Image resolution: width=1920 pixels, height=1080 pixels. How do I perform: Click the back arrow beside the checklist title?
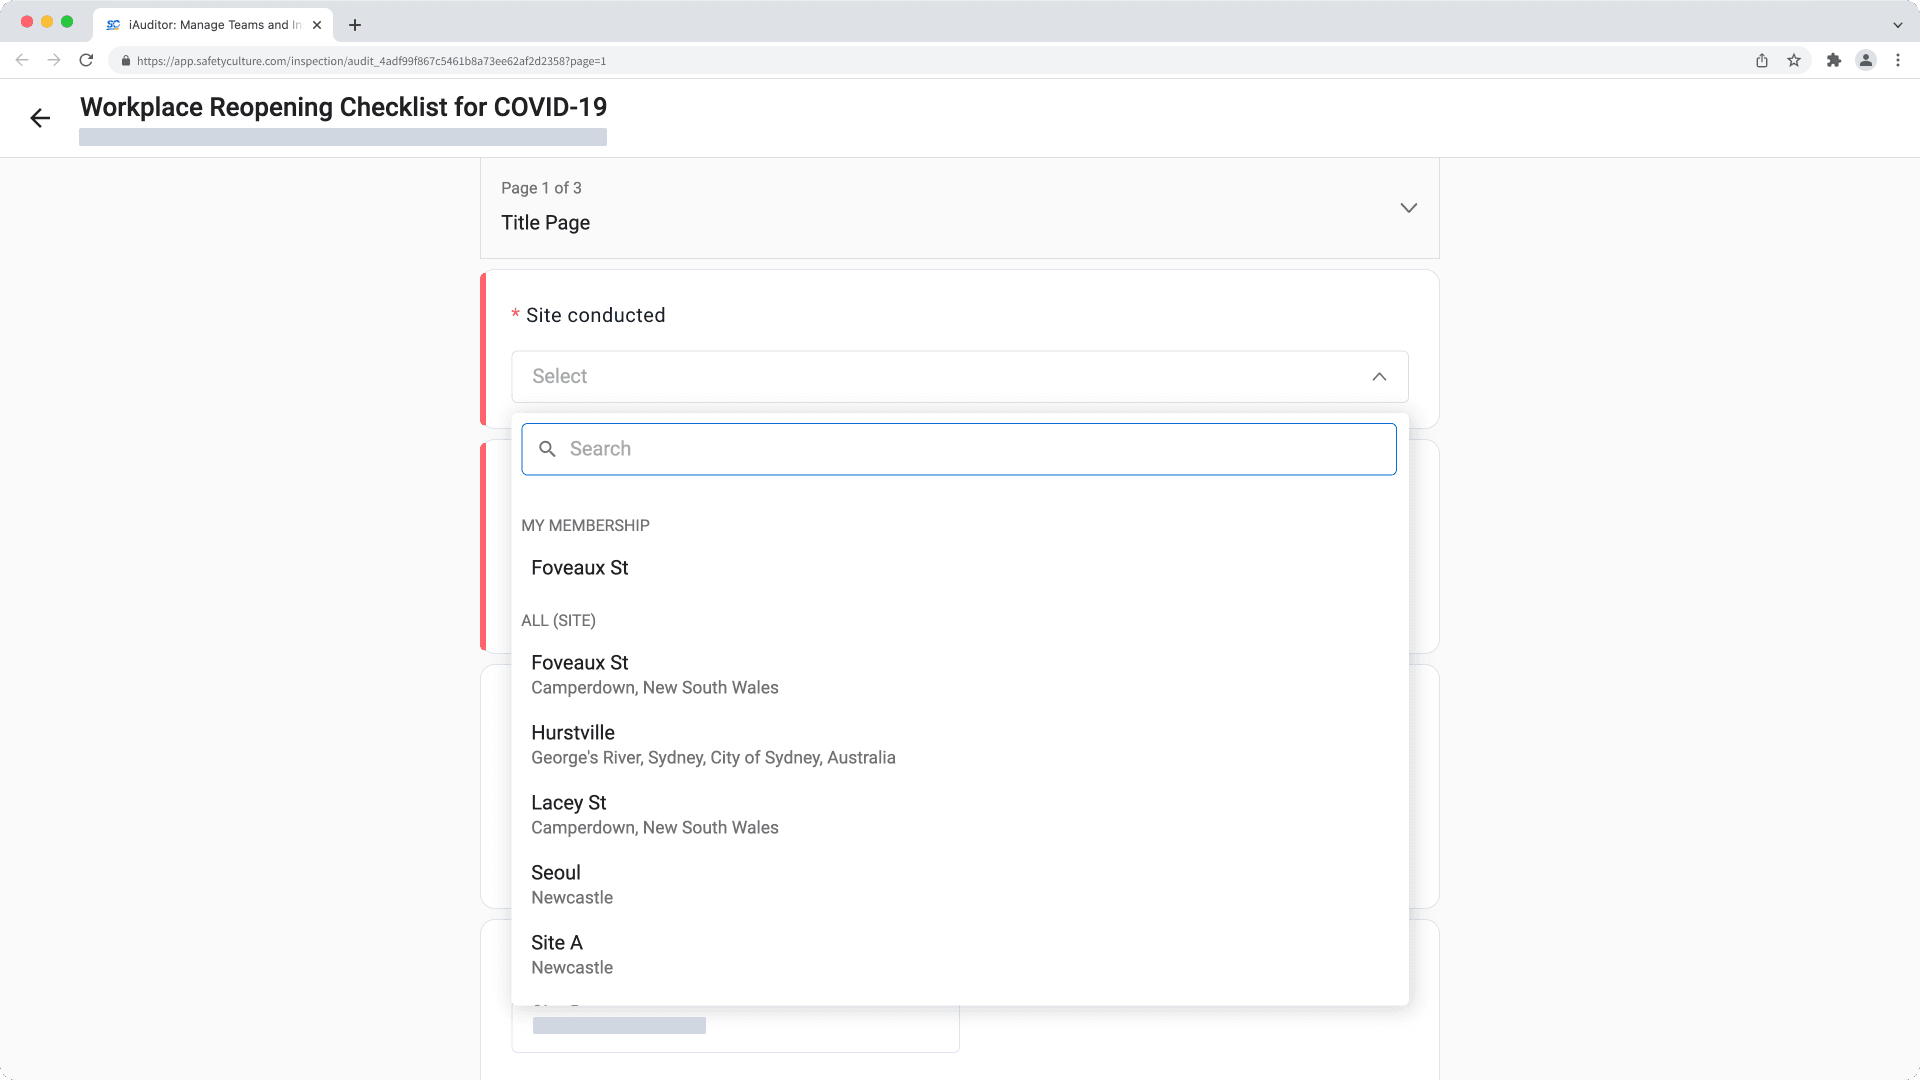41,117
